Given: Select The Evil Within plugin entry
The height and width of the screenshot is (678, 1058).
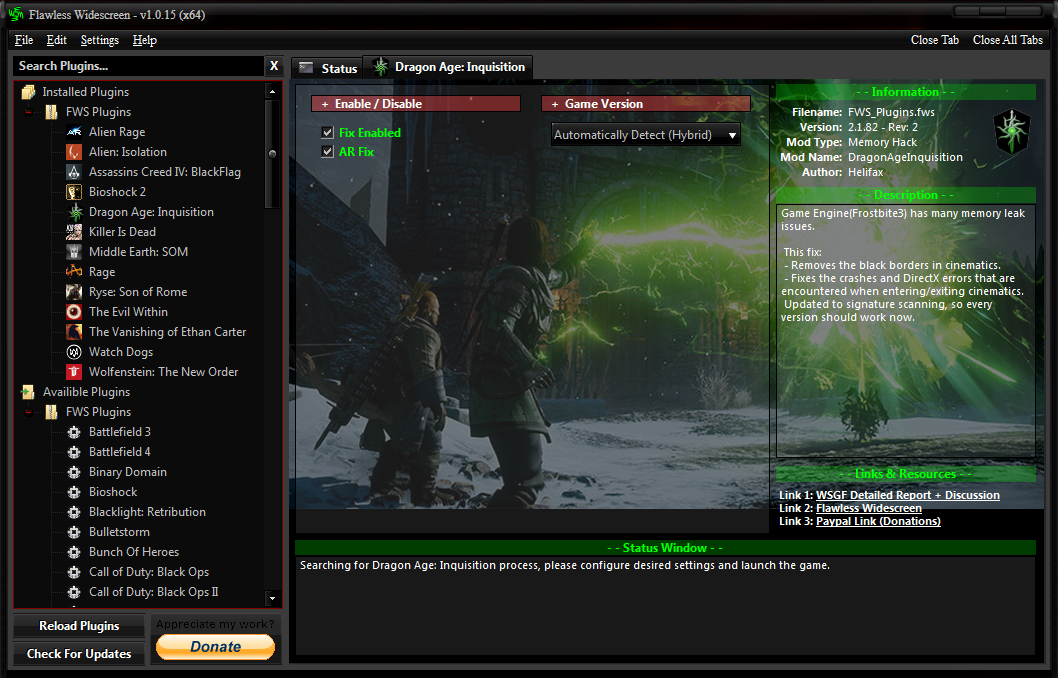Looking at the screenshot, I should pyautogui.click(x=128, y=312).
